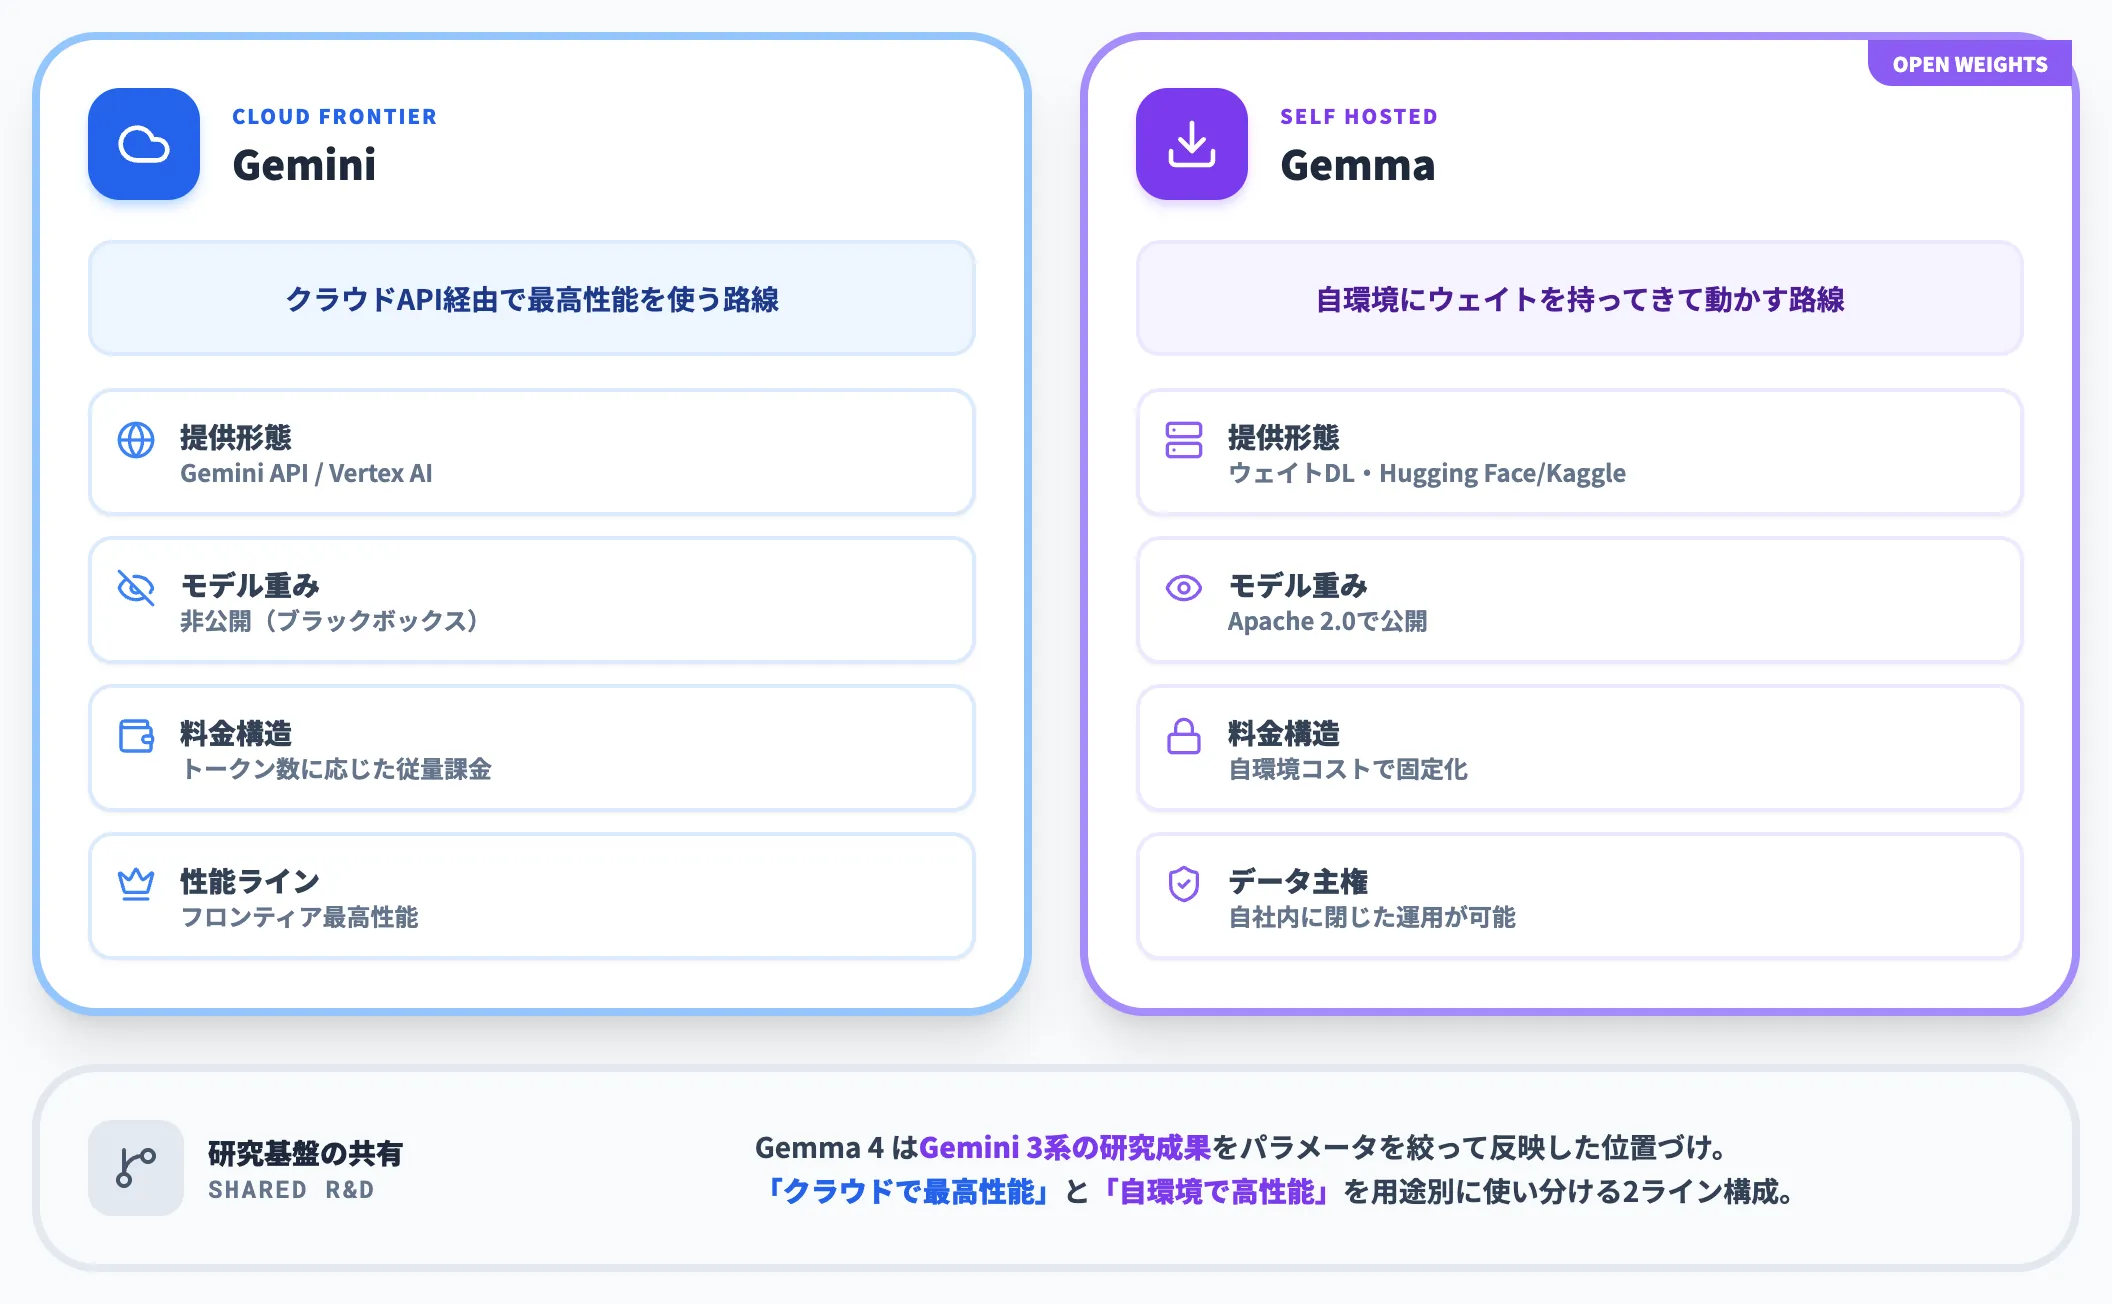The height and width of the screenshot is (1304, 2112).
Task: Click the purple download icon beside Gemma
Action: (1192, 144)
